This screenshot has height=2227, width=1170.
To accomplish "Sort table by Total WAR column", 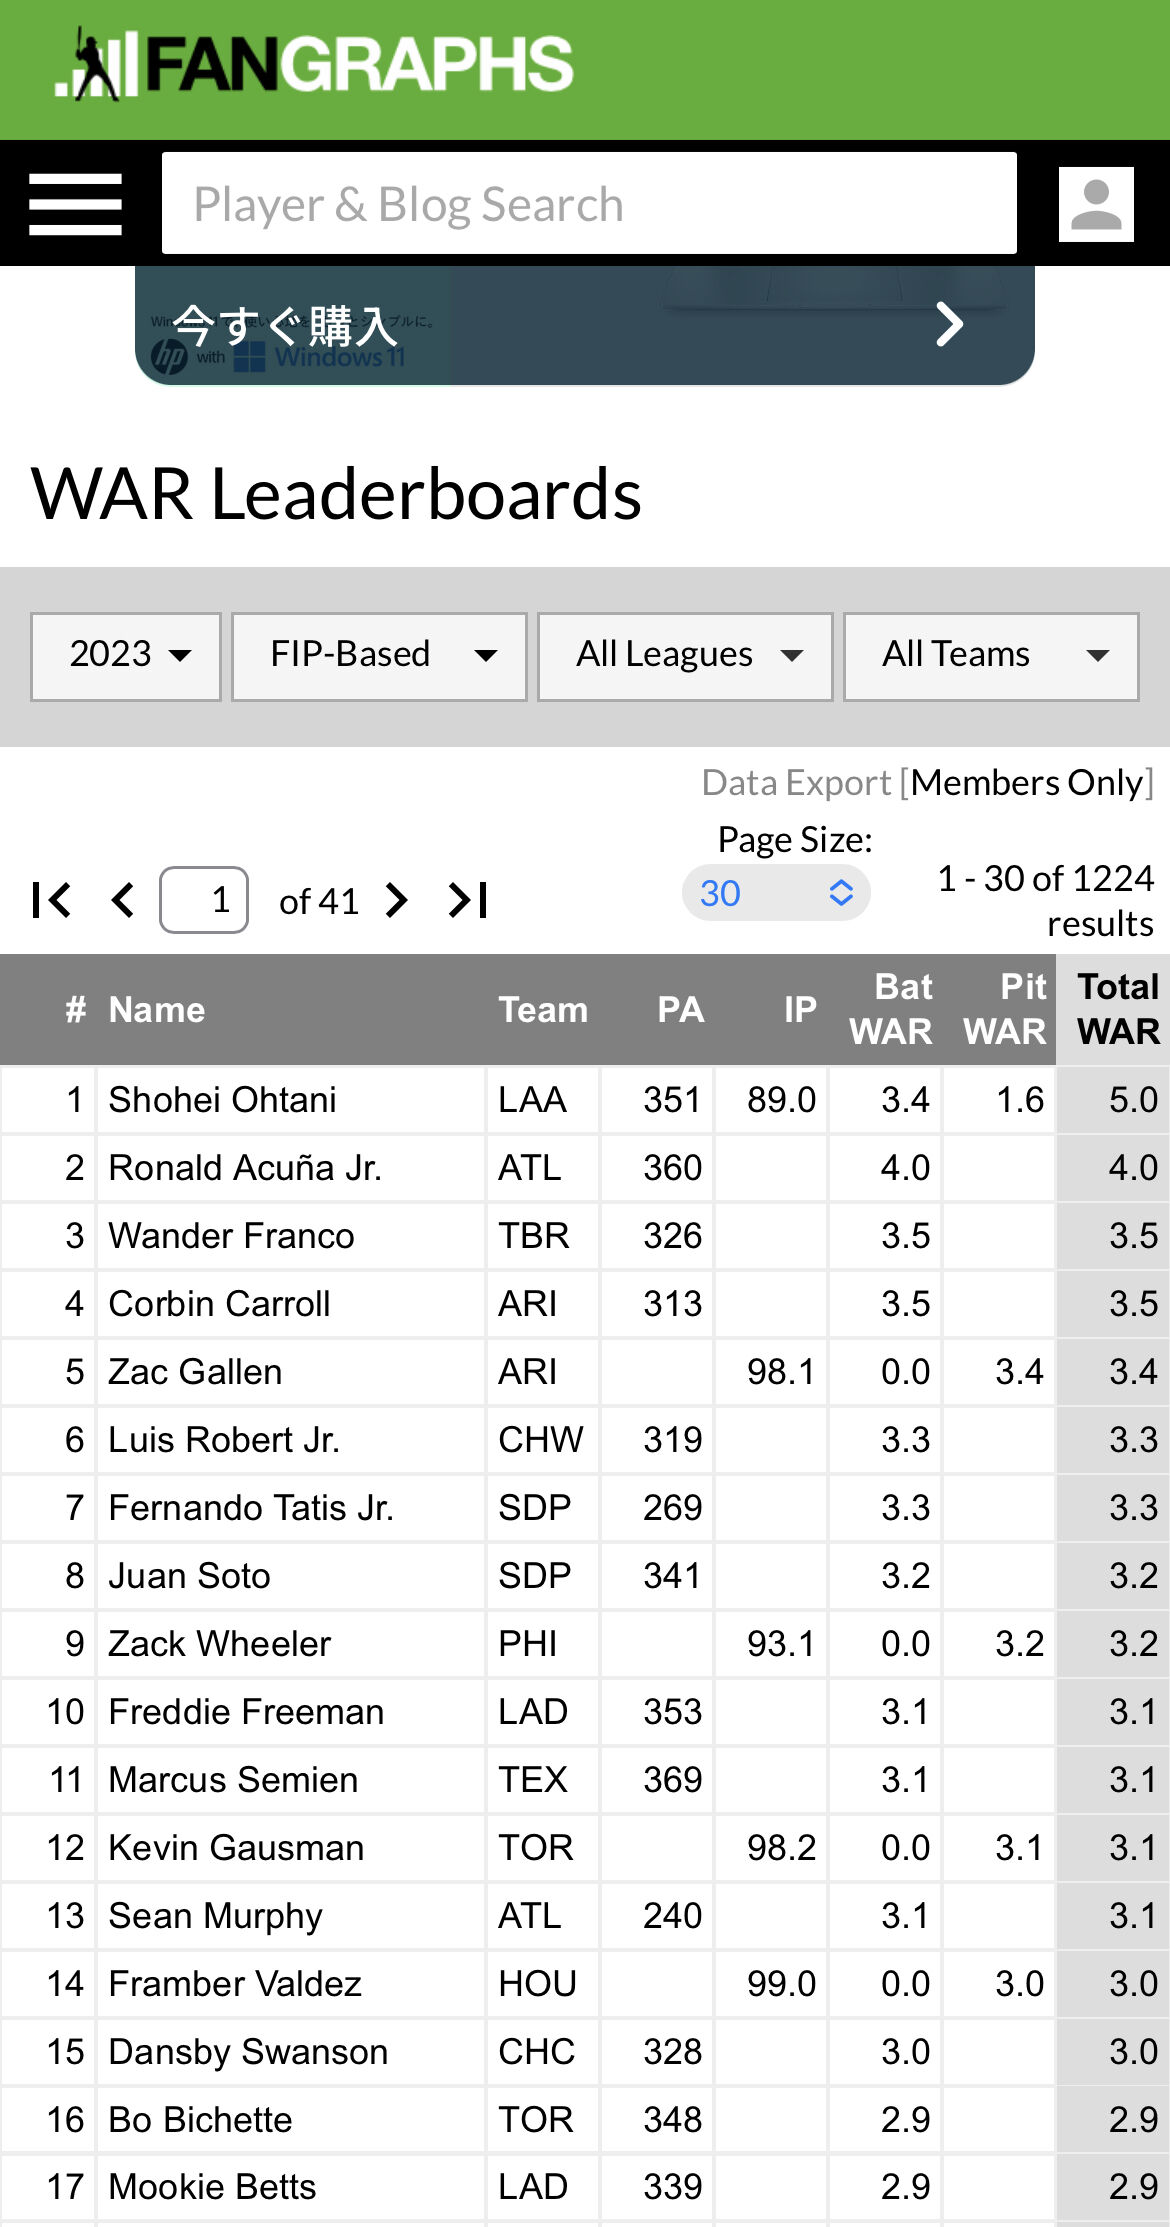I will point(1118,1009).
